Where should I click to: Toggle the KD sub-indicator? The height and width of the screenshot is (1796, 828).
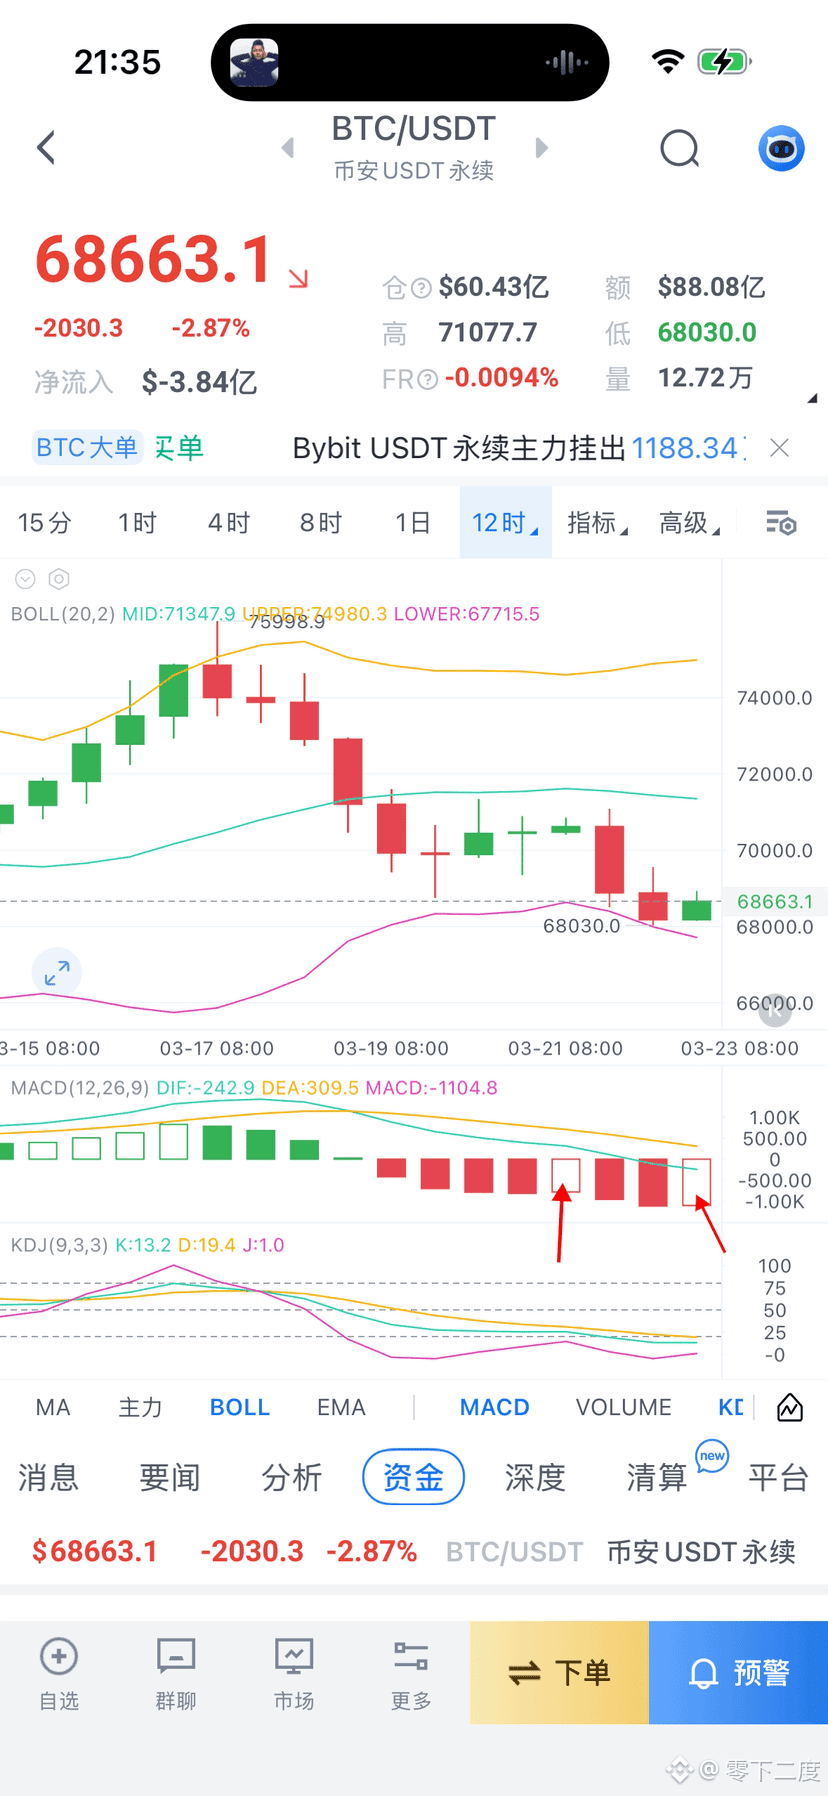coord(731,1408)
